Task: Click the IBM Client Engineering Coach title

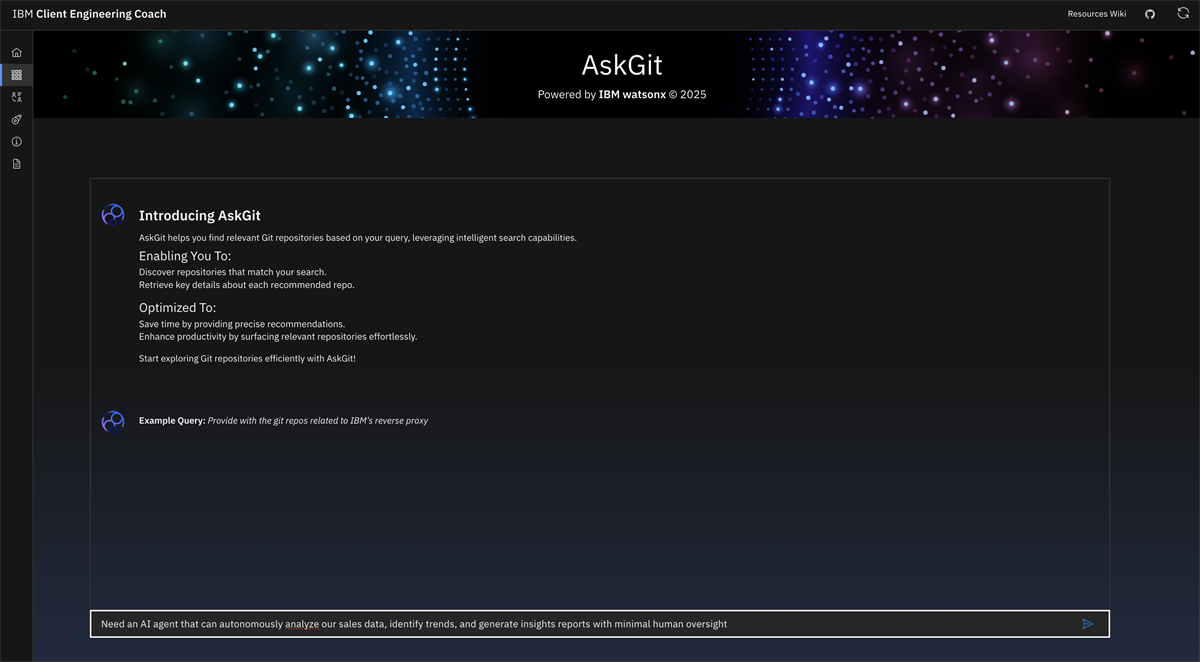Action: [90, 14]
